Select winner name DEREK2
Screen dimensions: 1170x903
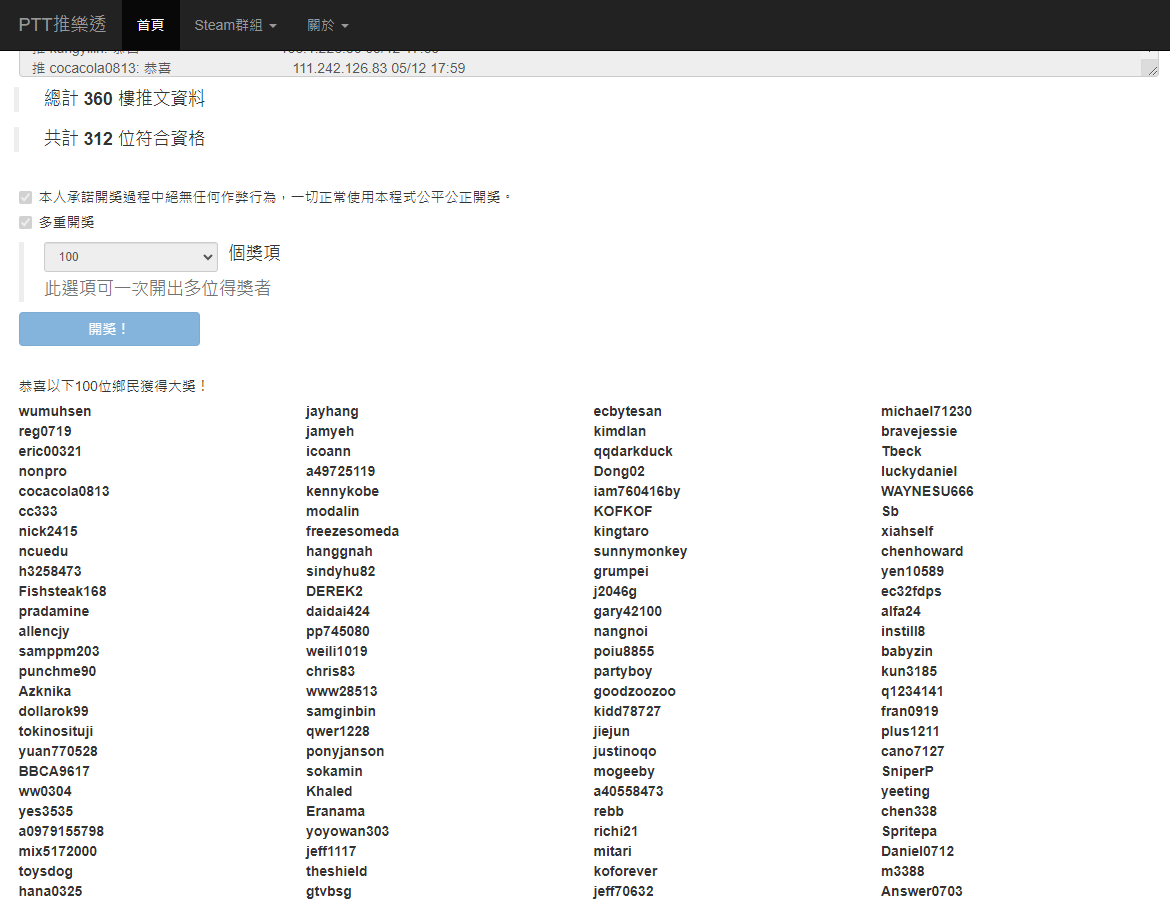pos(334,591)
